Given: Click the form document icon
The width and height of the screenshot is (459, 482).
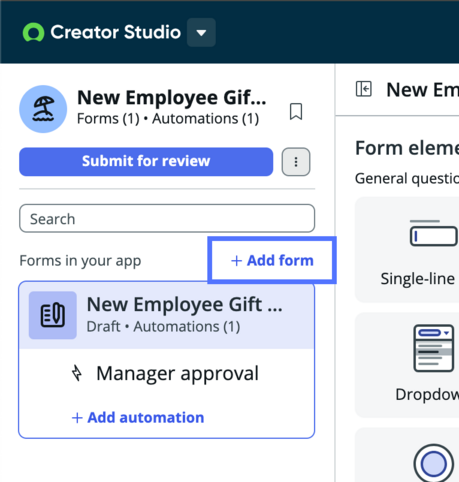Looking at the screenshot, I should click(53, 315).
